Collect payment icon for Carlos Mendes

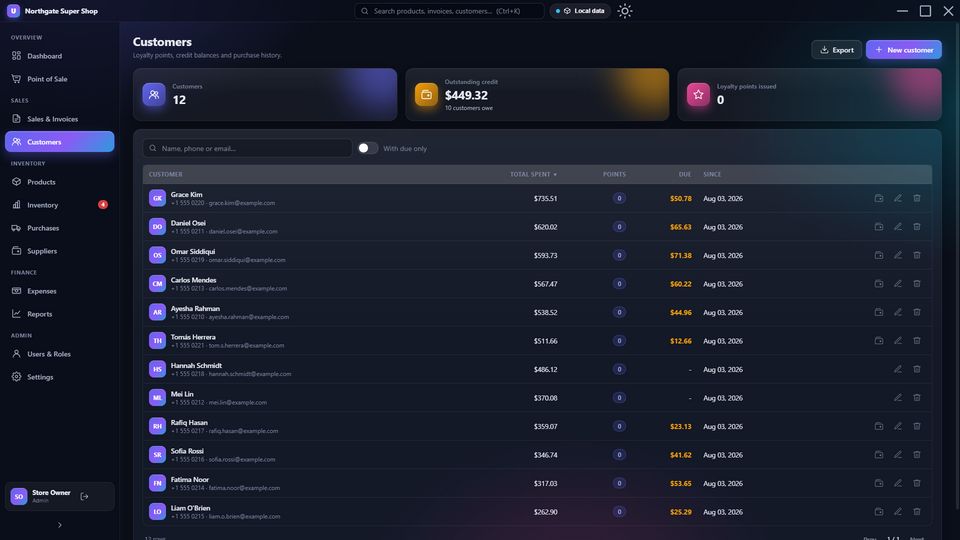click(x=879, y=283)
